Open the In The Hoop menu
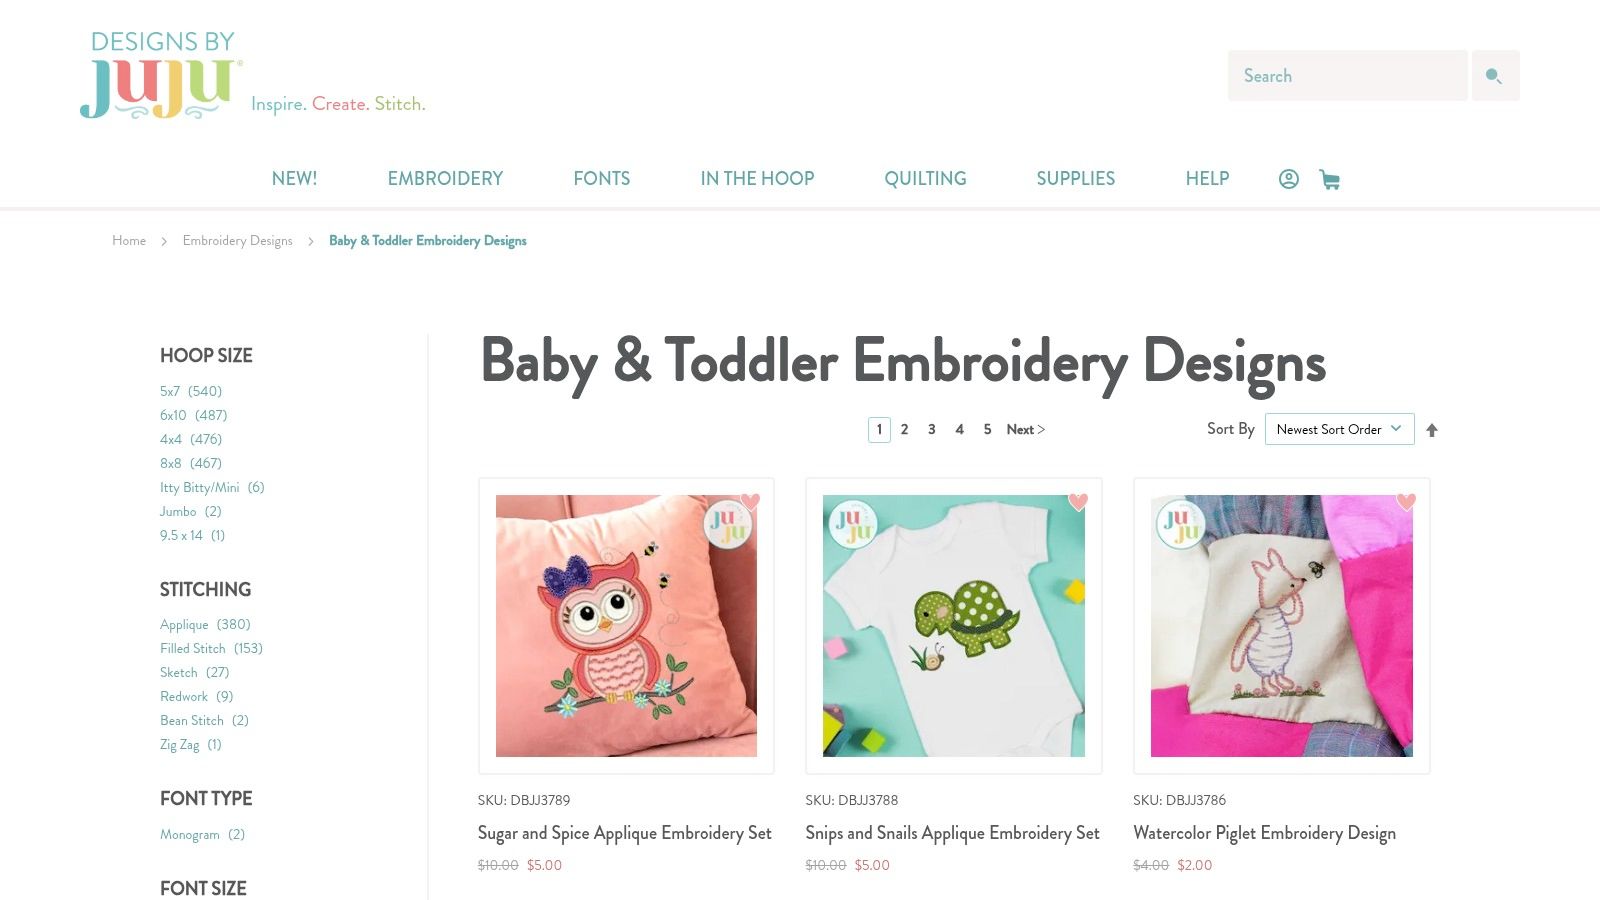The height and width of the screenshot is (900, 1600). pyautogui.click(x=757, y=179)
